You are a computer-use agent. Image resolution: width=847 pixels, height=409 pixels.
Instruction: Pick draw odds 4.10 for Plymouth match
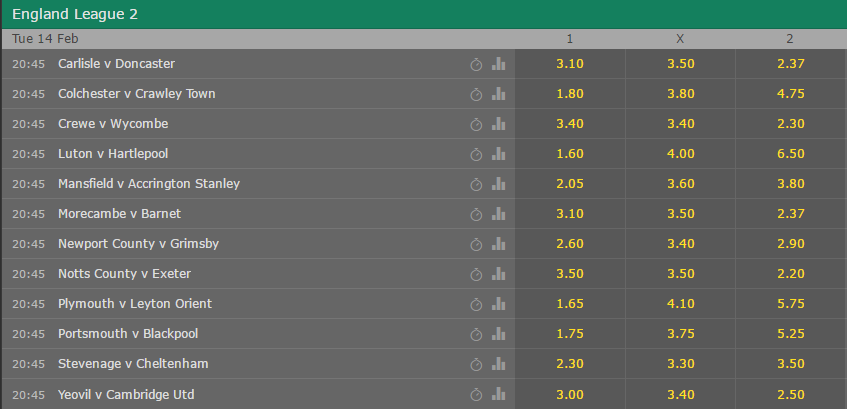[x=680, y=304]
